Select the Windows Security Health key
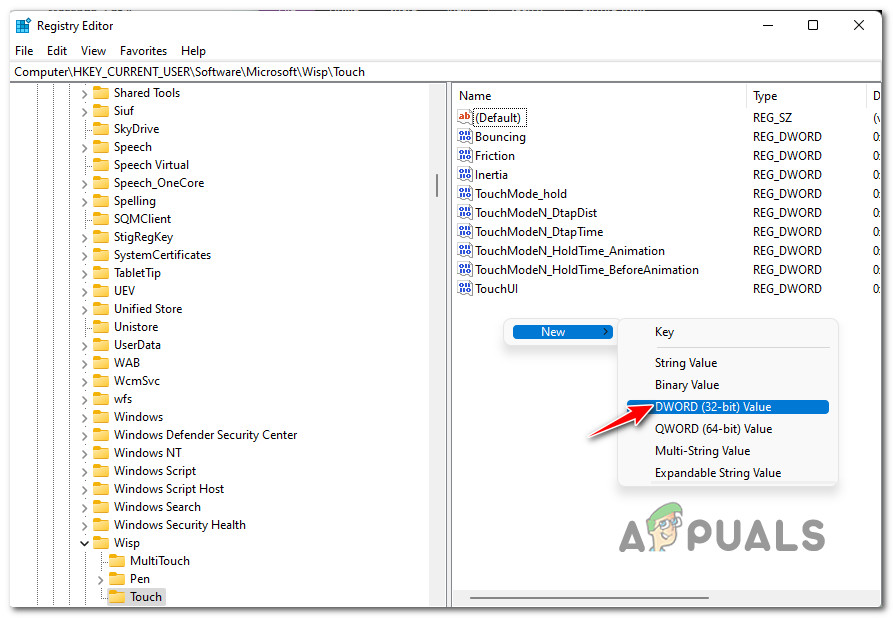Viewport: 893px width, 618px height. [x=180, y=525]
